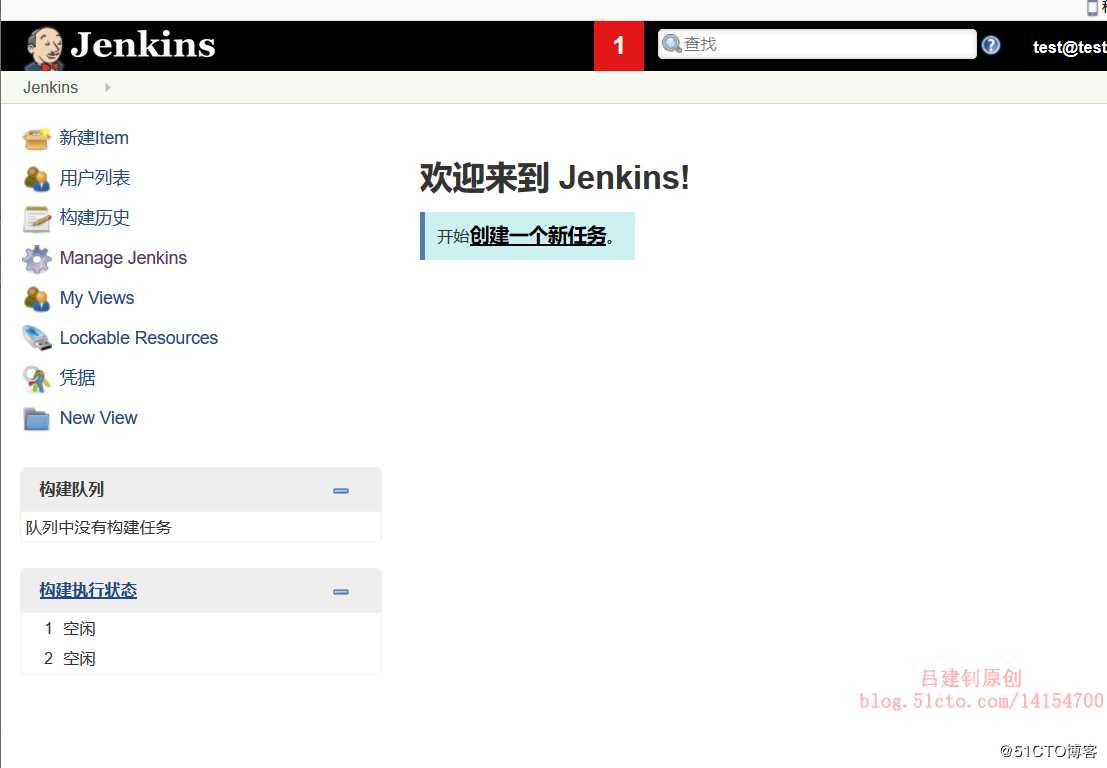The height and width of the screenshot is (768, 1107).
Task: Open the 新建Item link
Action: [94, 138]
